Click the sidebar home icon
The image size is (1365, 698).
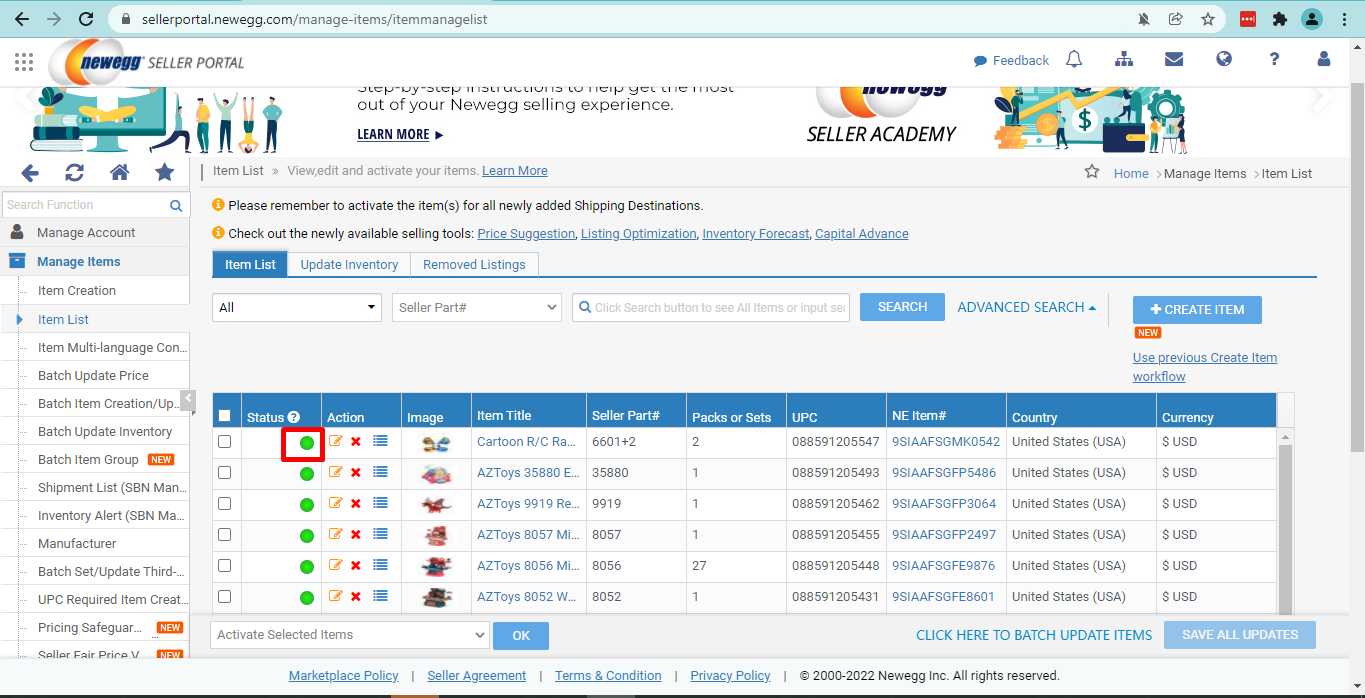[x=120, y=173]
